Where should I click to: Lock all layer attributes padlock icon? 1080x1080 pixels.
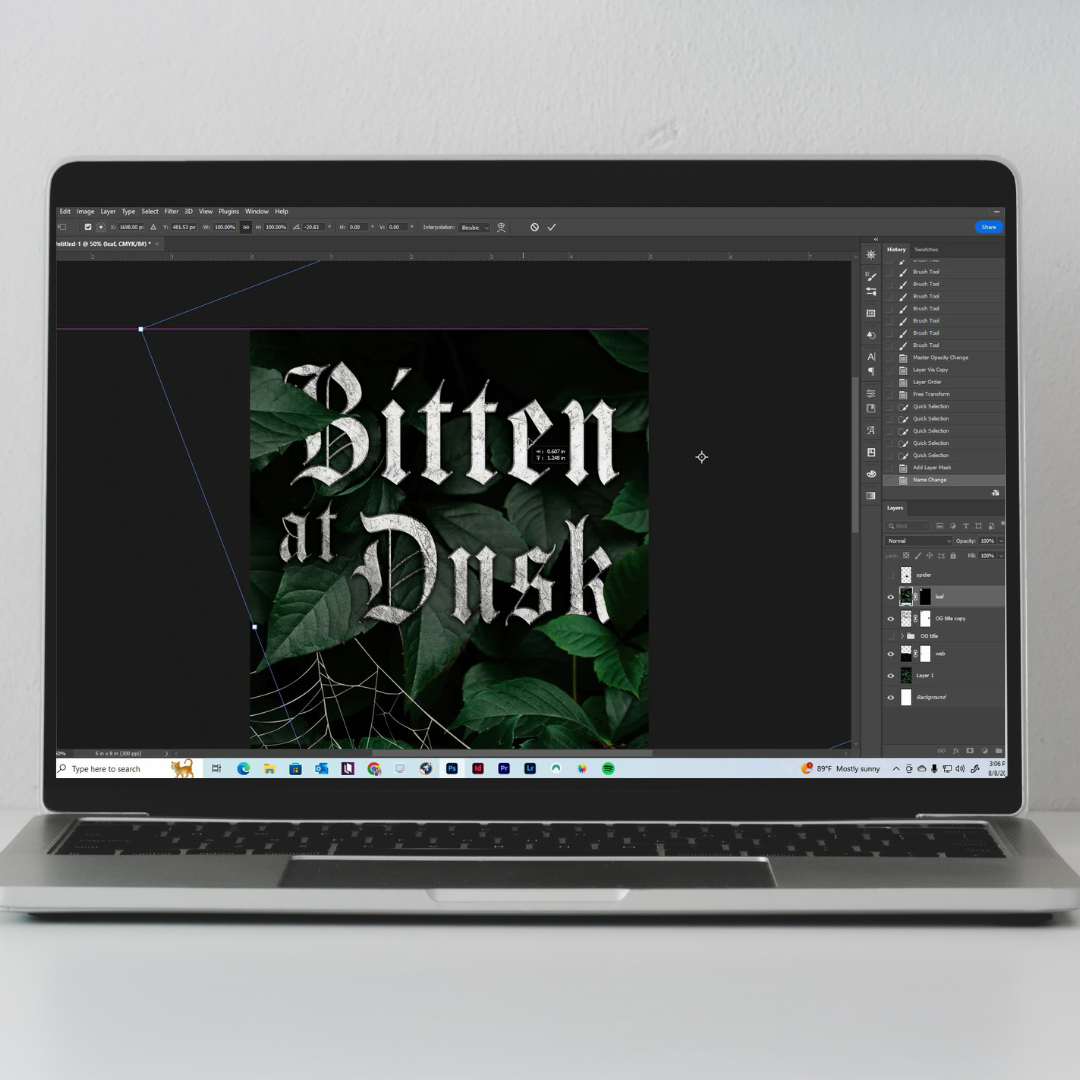click(x=953, y=555)
